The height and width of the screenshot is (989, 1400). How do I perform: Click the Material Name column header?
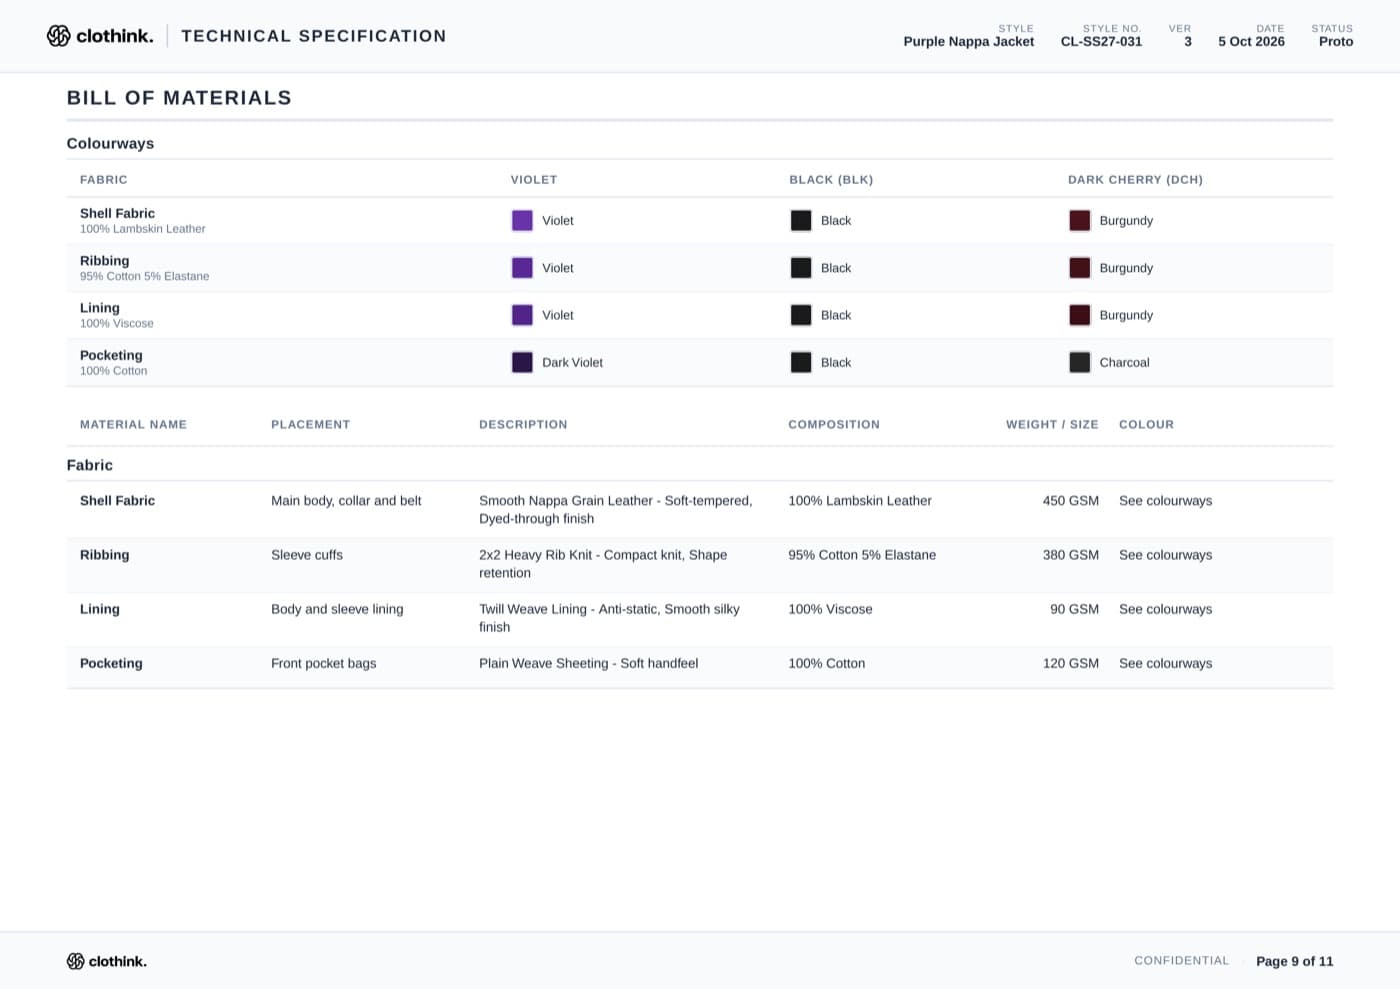point(133,424)
